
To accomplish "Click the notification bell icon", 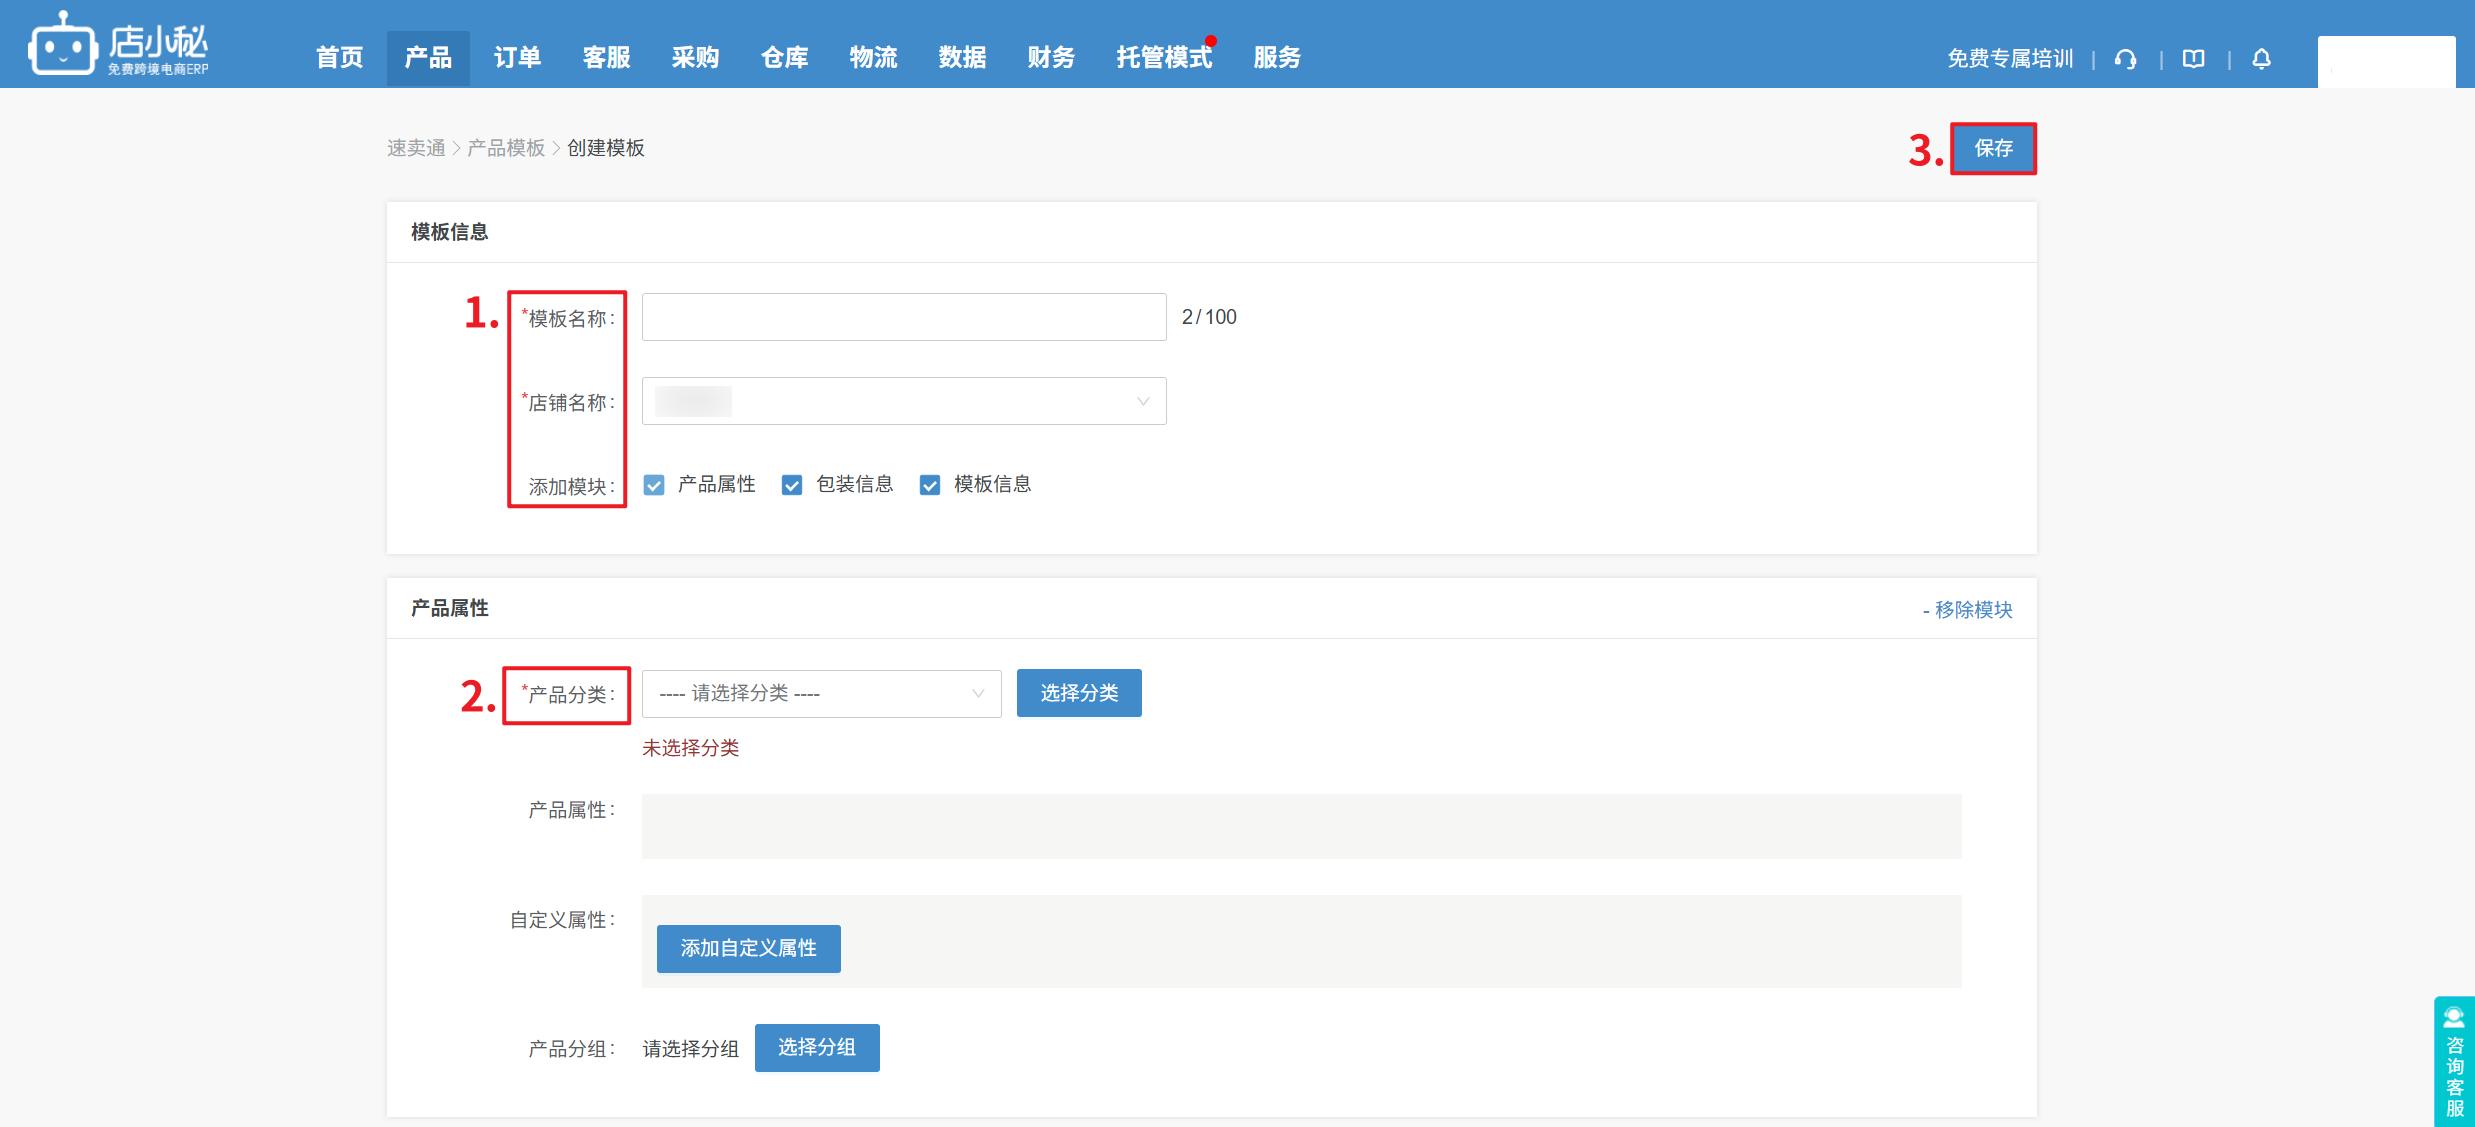I will (x=2261, y=59).
